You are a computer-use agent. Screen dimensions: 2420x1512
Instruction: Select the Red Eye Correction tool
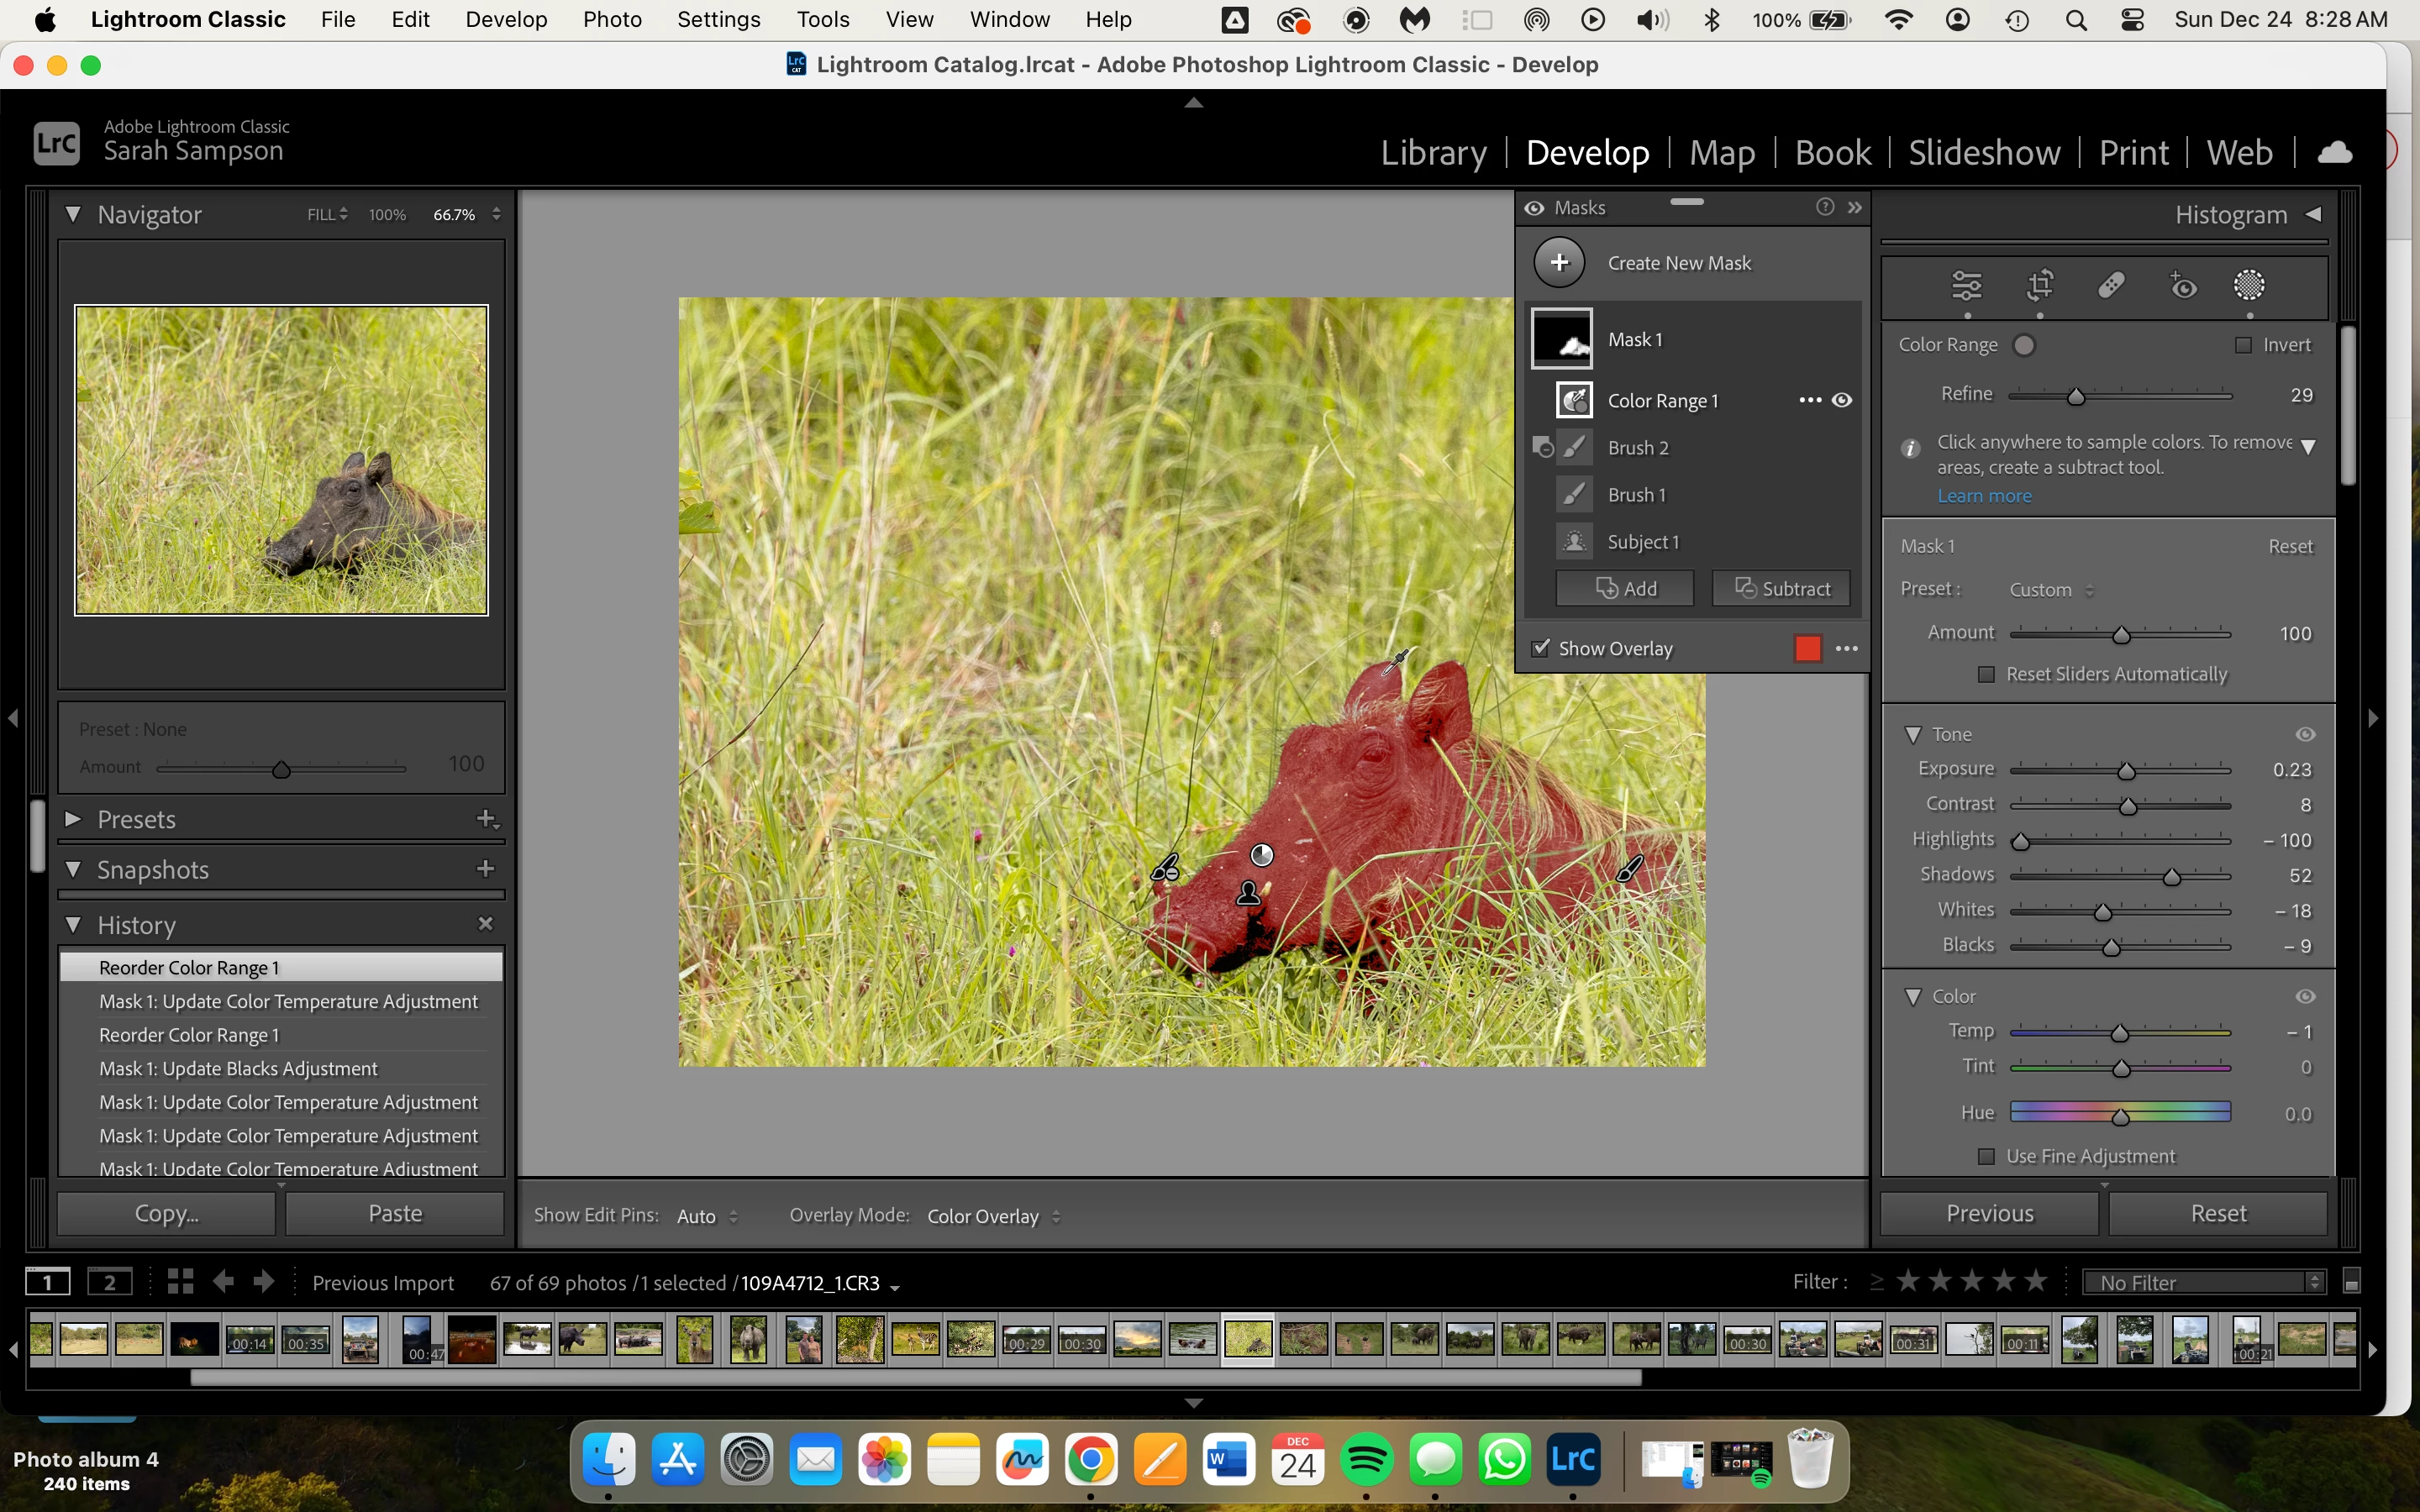2183,286
